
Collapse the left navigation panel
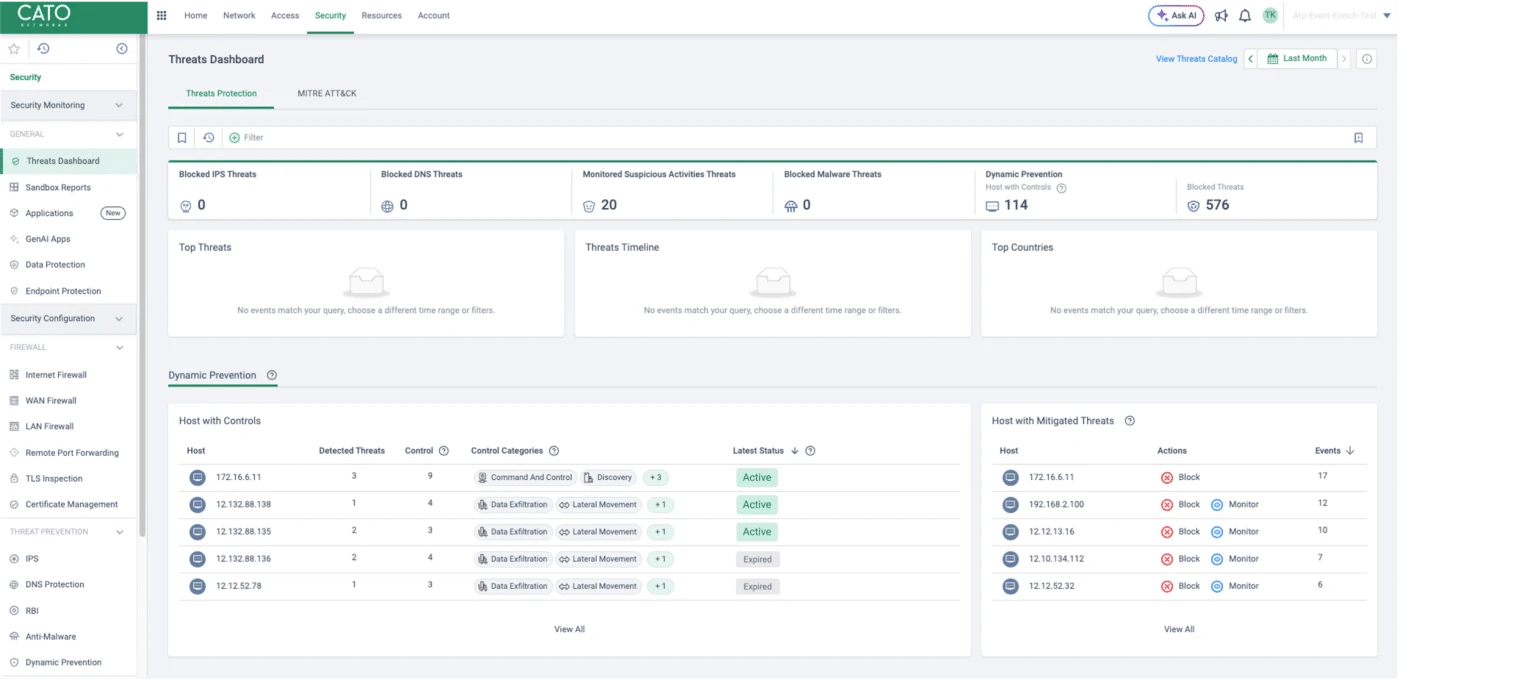coord(121,47)
